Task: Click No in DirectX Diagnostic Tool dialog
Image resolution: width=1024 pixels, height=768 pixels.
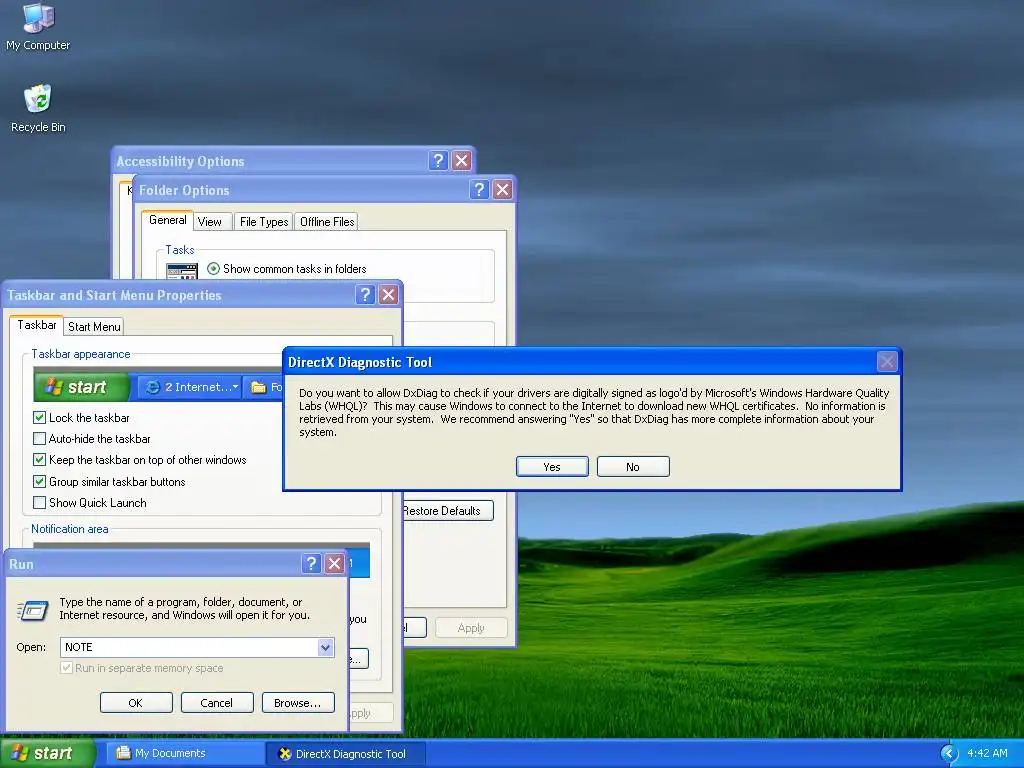Action: 633,466
